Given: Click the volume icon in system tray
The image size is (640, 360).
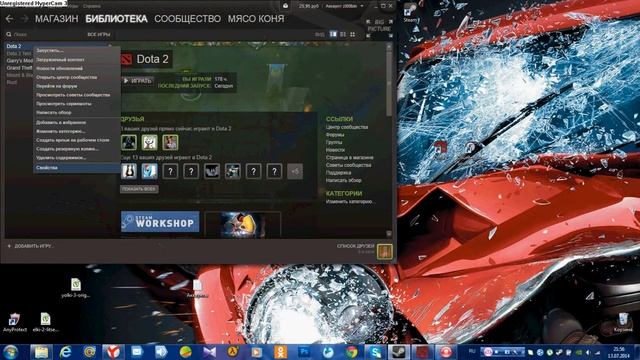Looking at the screenshot, I should (x=588, y=352).
